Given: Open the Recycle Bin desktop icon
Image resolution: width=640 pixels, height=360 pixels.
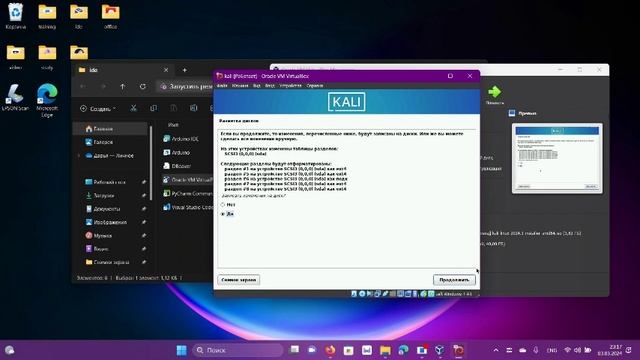Looking at the screenshot, I should pyautogui.click(x=16, y=16).
